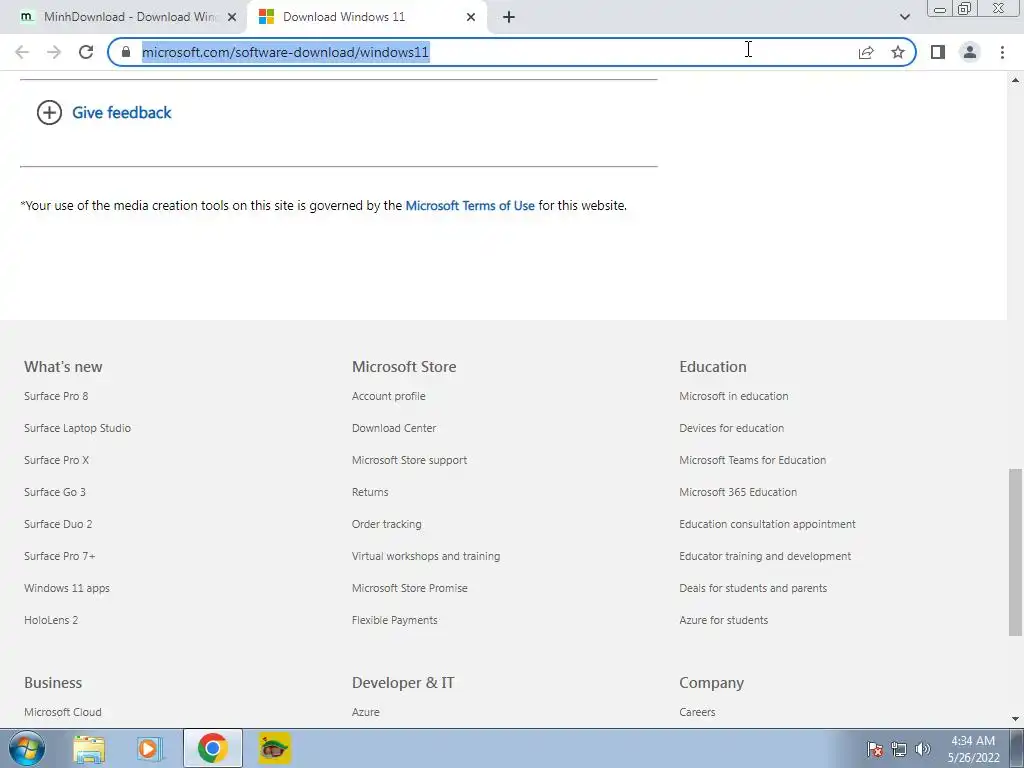The image size is (1024, 768).
Task: Open Download Center link
Action: click(x=394, y=428)
